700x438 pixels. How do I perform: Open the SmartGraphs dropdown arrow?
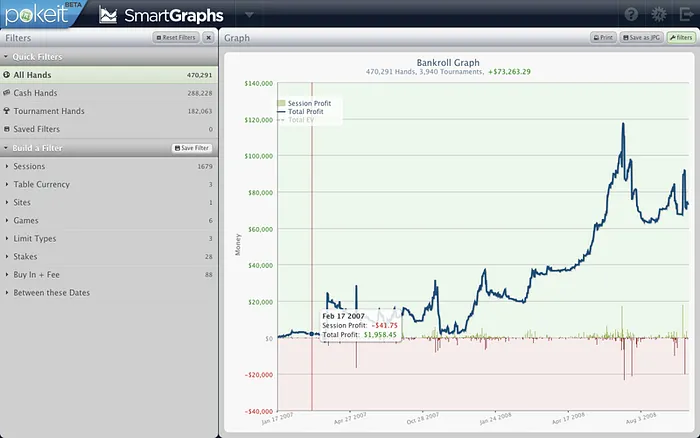(x=249, y=15)
